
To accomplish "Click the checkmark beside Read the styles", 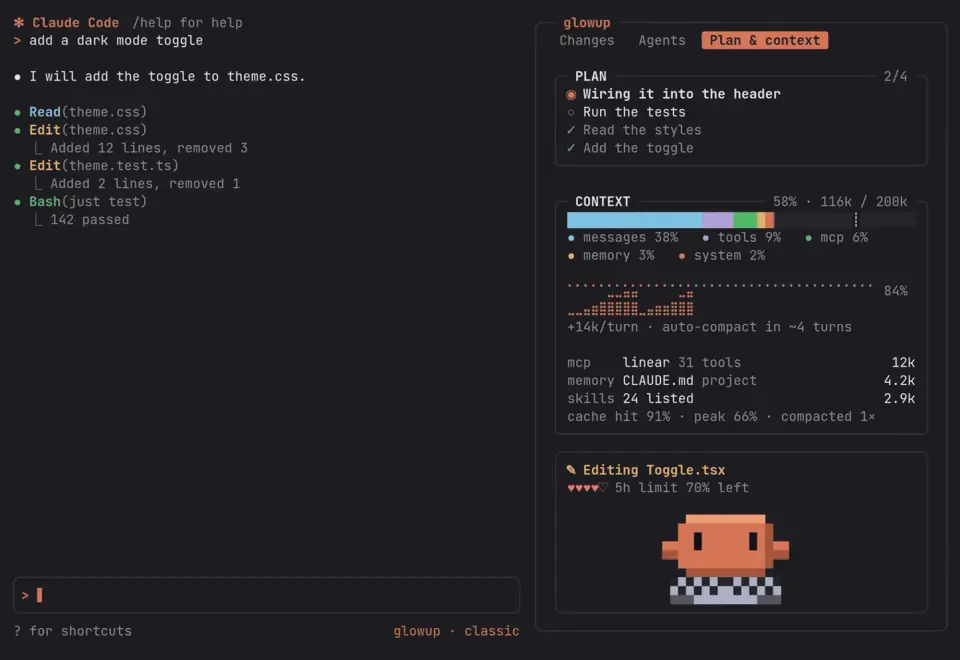I will pyautogui.click(x=571, y=130).
